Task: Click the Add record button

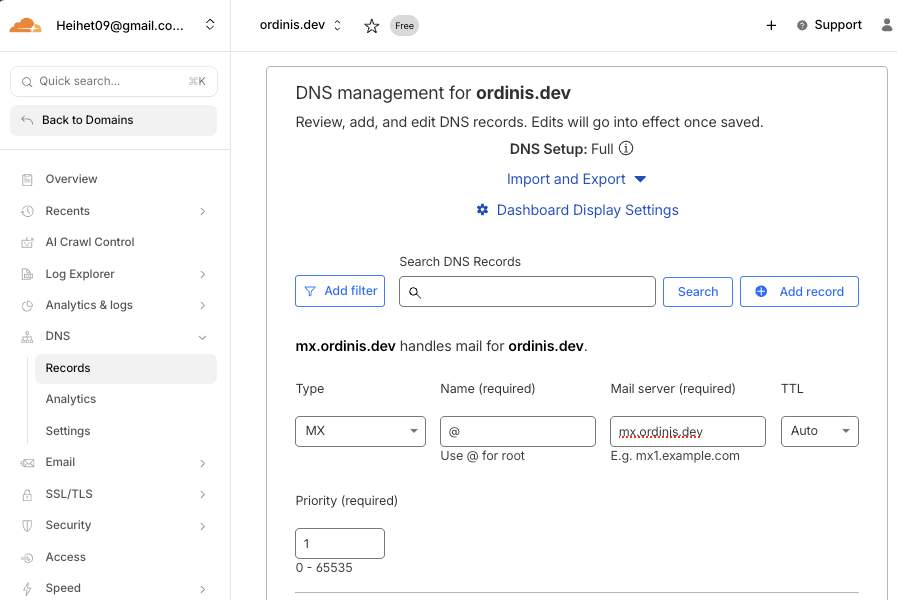Action: [x=799, y=292]
